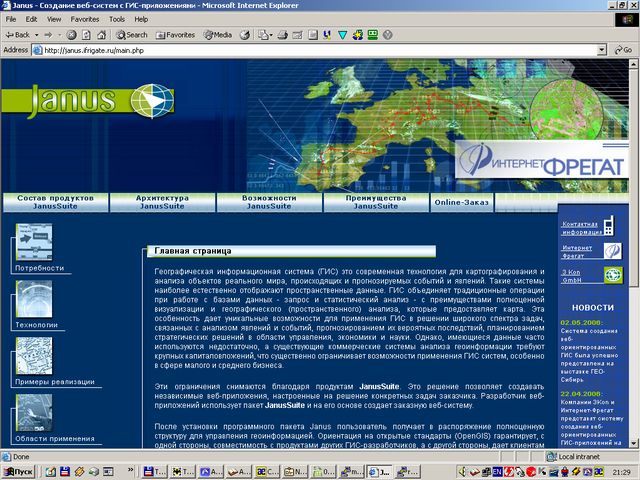The width and height of the screenshot is (640, 480).
Task: Open Возможности JanusSuite tab
Action: pyautogui.click(x=269, y=202)
